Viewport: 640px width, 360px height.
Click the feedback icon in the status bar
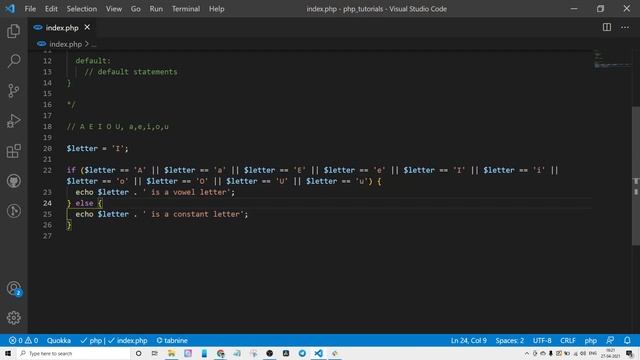pyautogui.click(x=610, y=340)
